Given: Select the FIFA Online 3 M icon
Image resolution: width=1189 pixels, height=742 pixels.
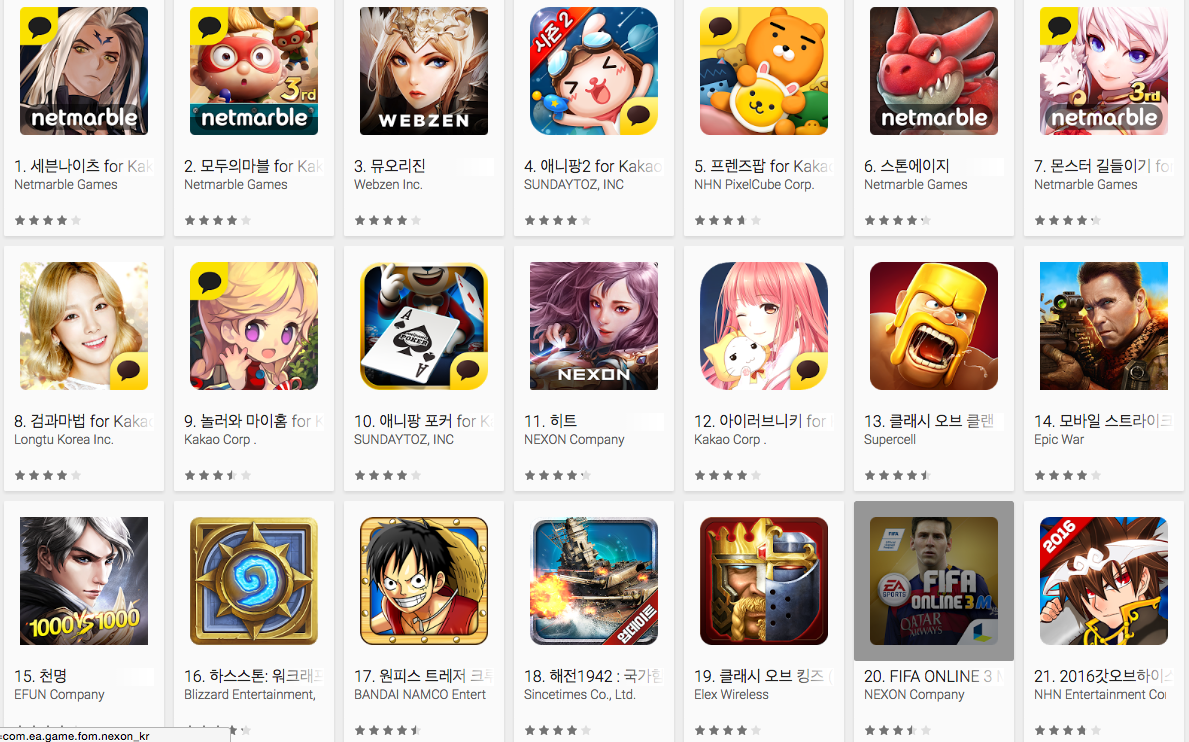Looking at the screenshot, I should [933, 581].
